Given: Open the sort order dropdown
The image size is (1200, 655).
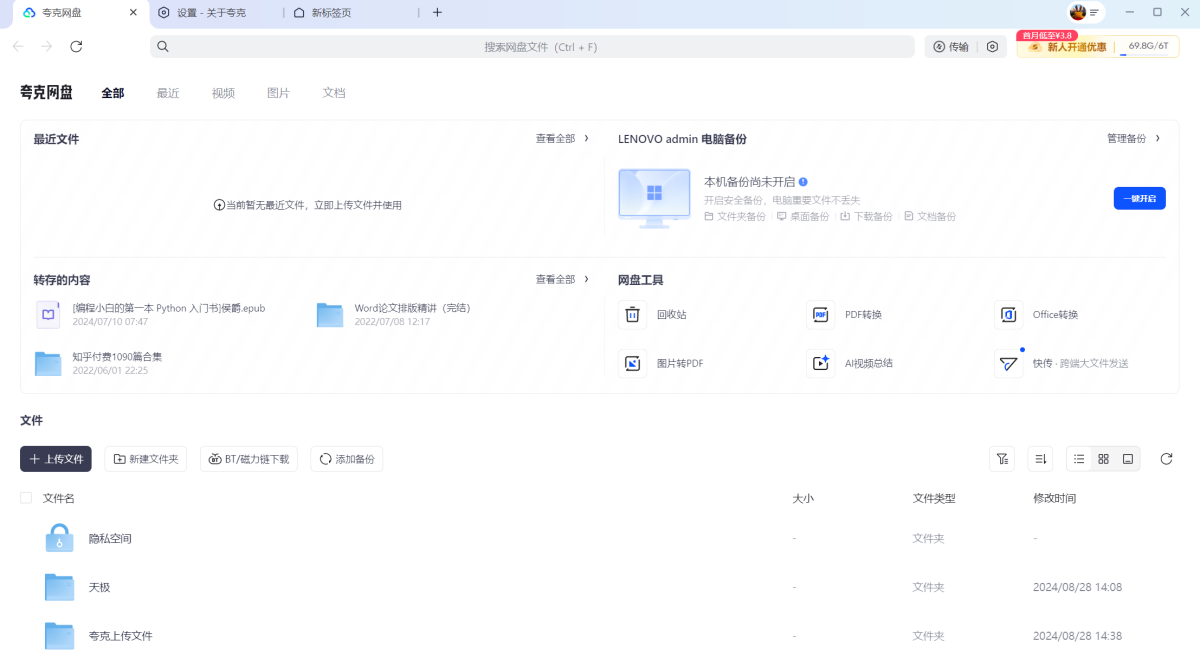Looking at the screenshot, I should [1040, 459].
